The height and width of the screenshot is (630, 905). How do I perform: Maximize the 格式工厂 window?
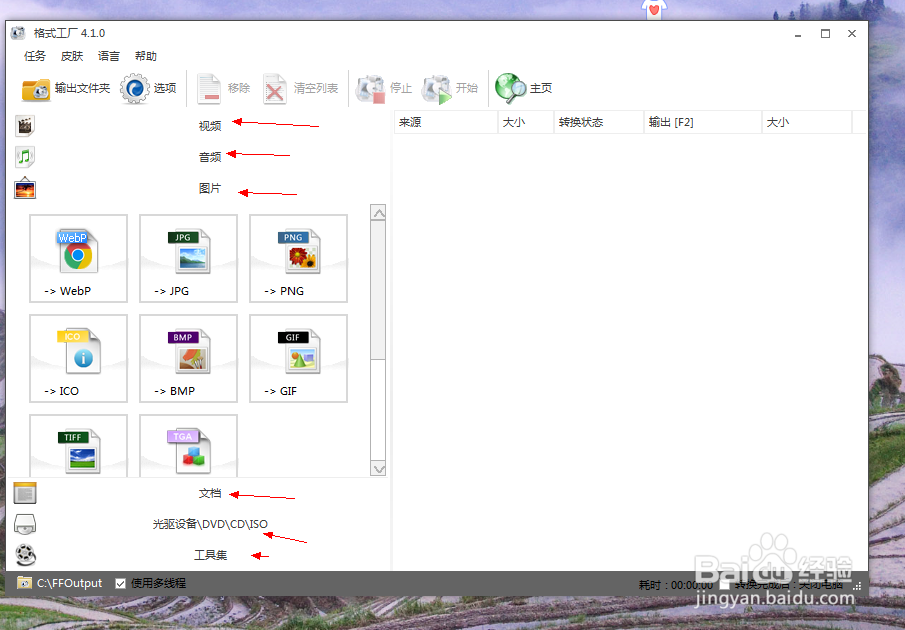click(x=825, y=33)
